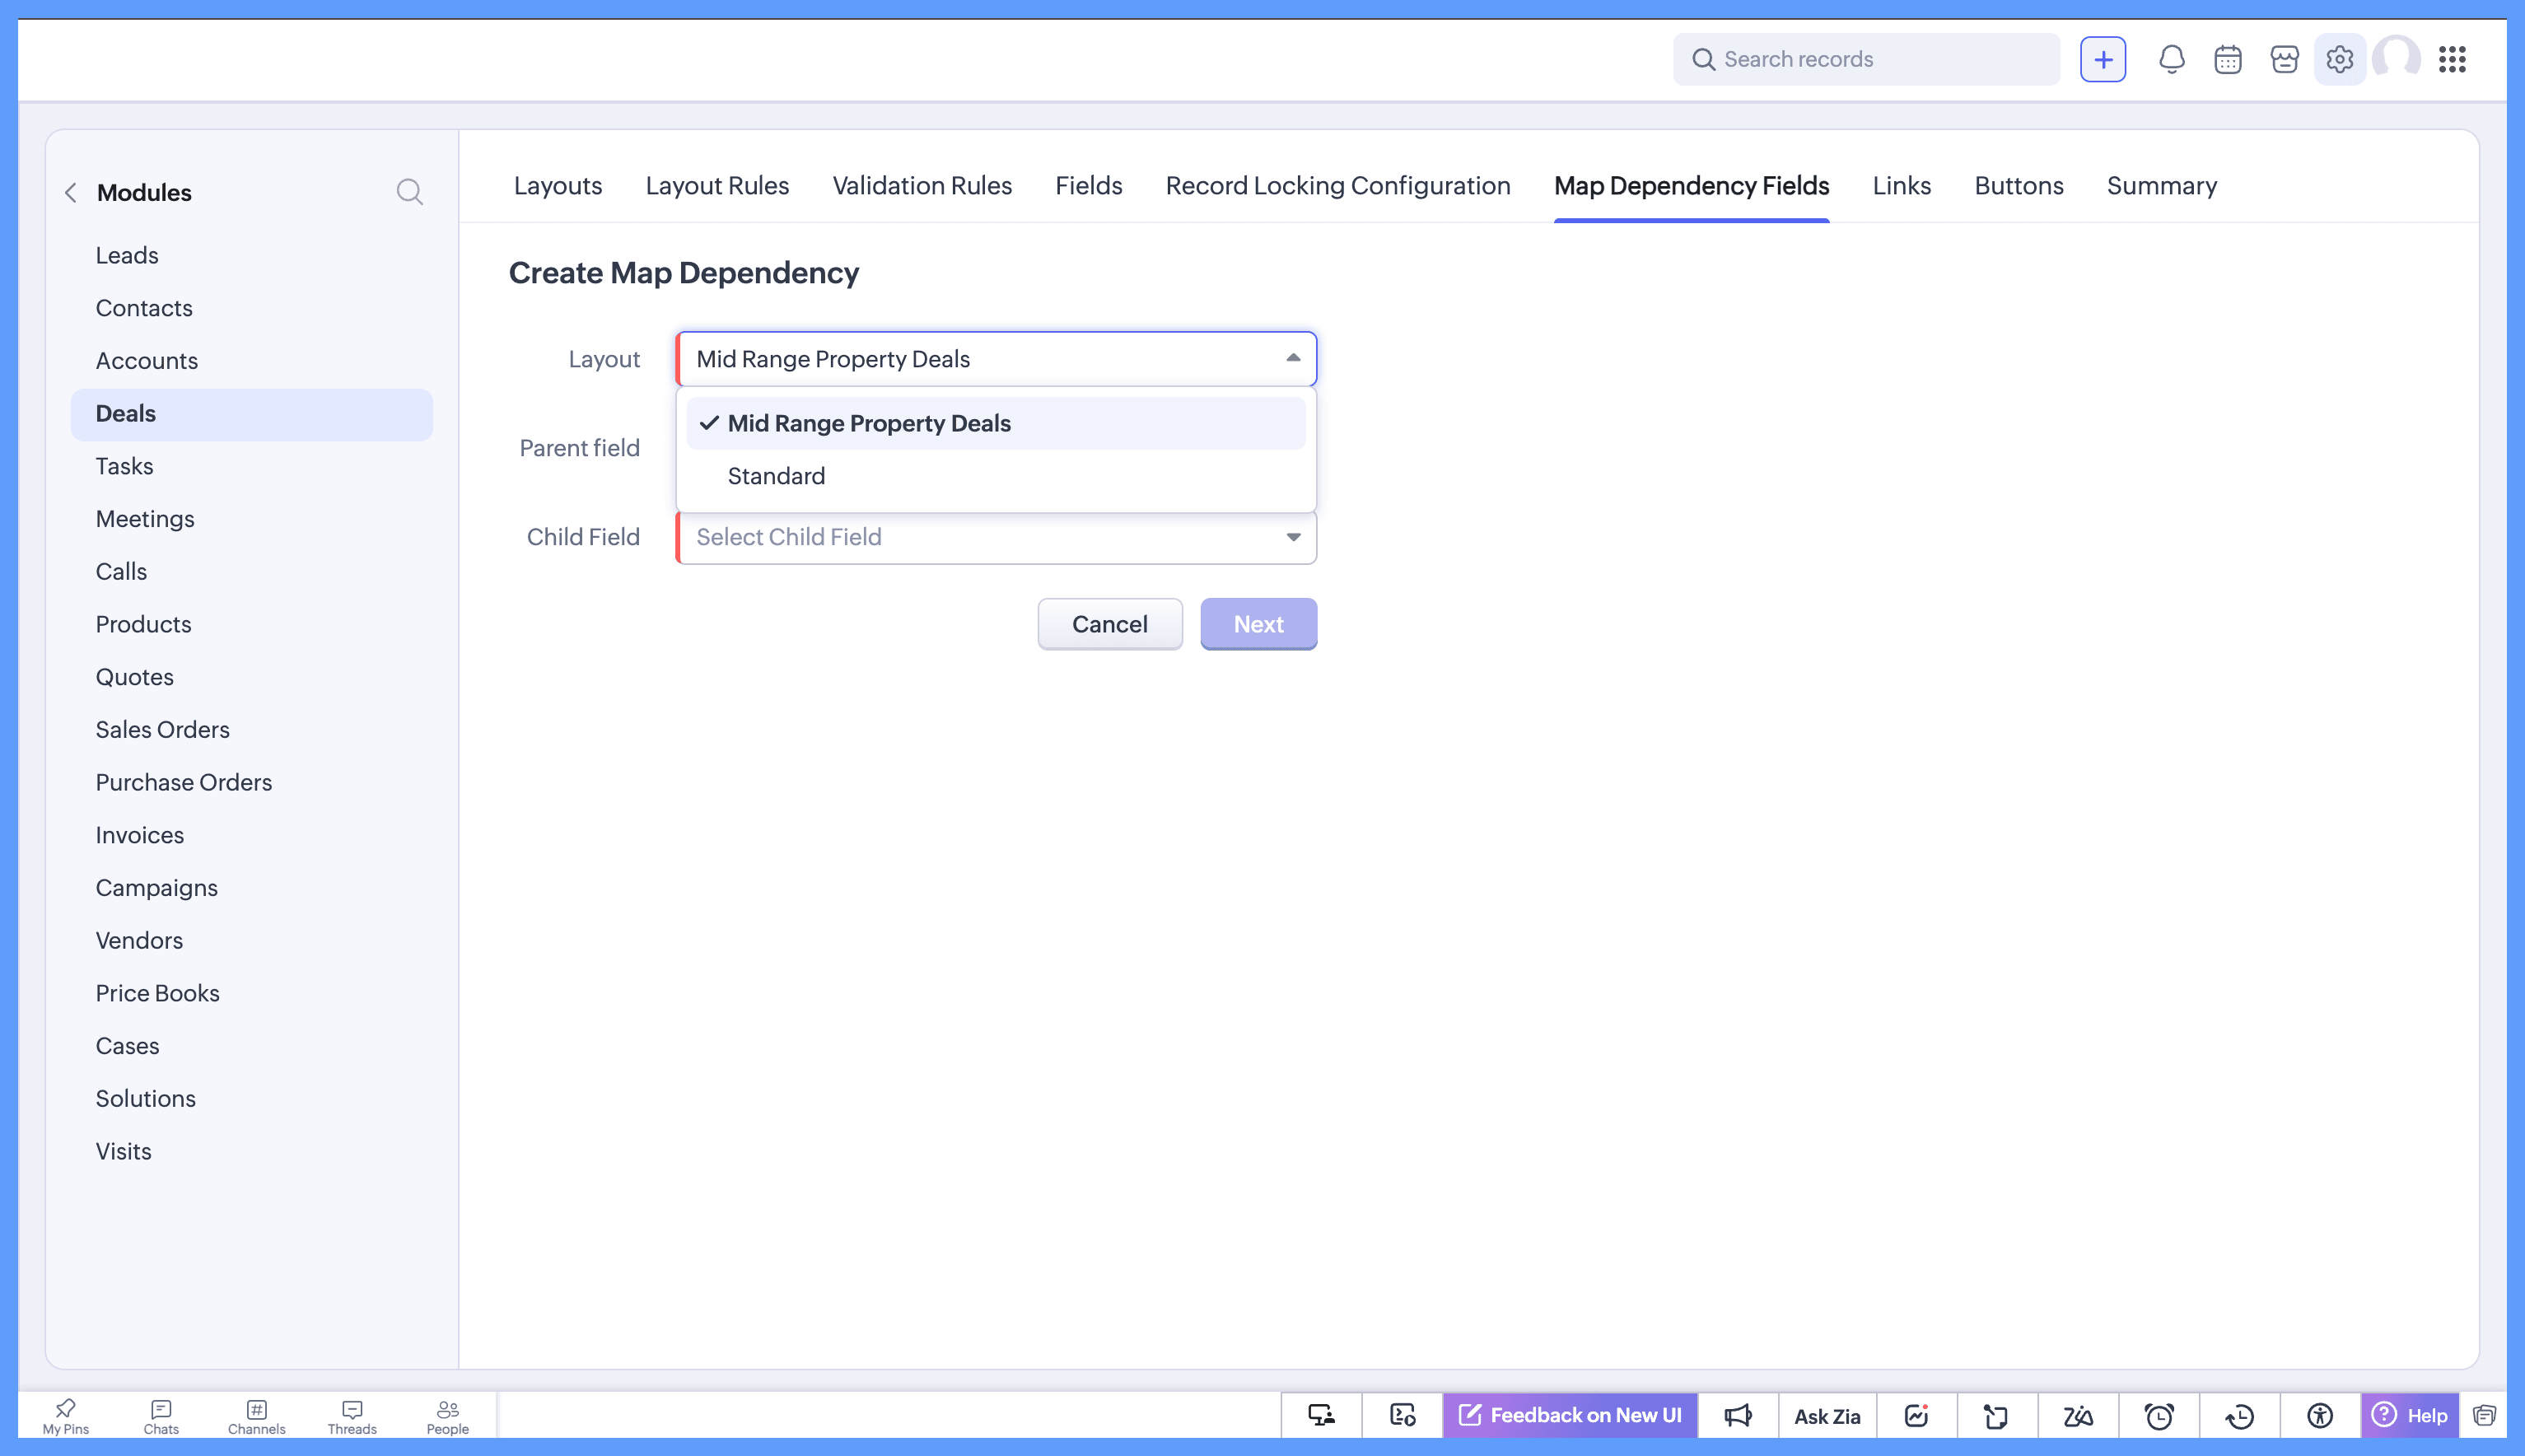Search modules using magnifier icon

pos(409,192)
